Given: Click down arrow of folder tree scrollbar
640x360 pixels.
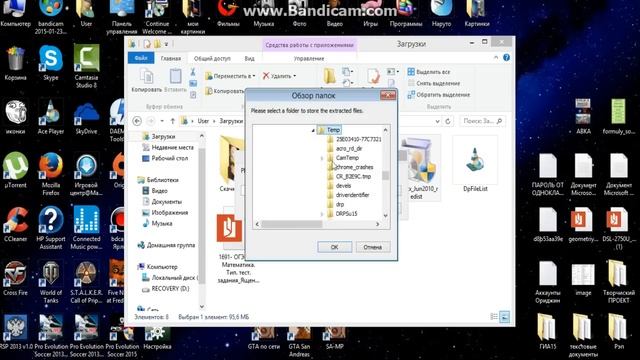Looking at the screenshot, I should 385,215.
